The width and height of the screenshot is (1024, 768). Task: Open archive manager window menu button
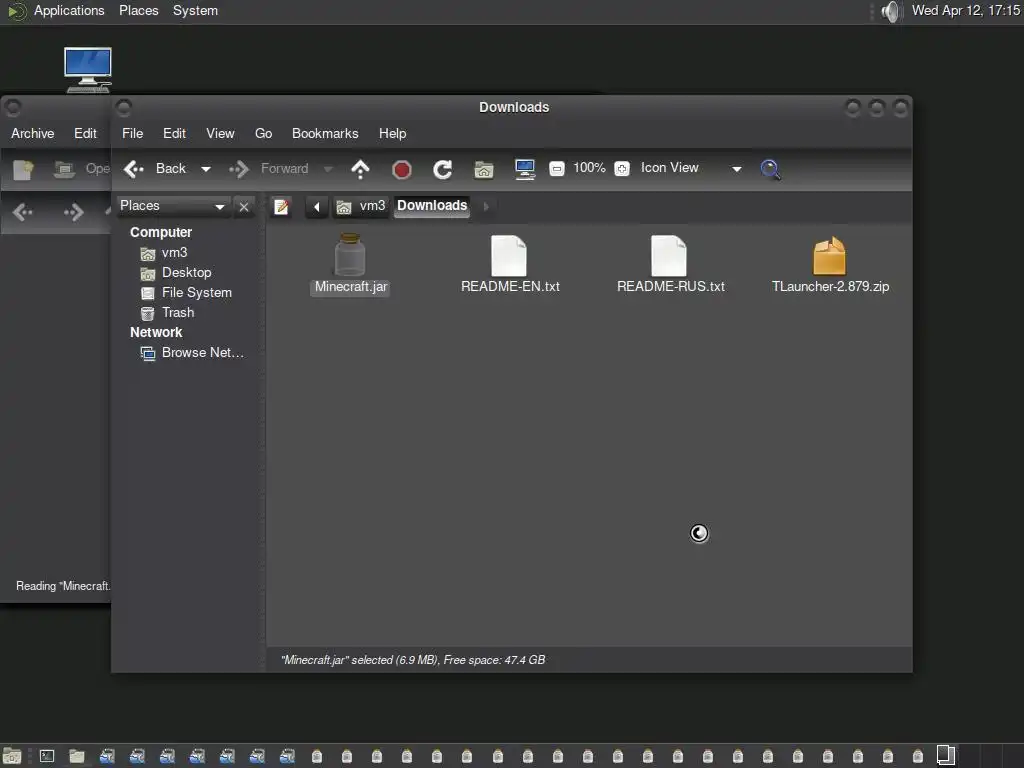tap(12, 107)
